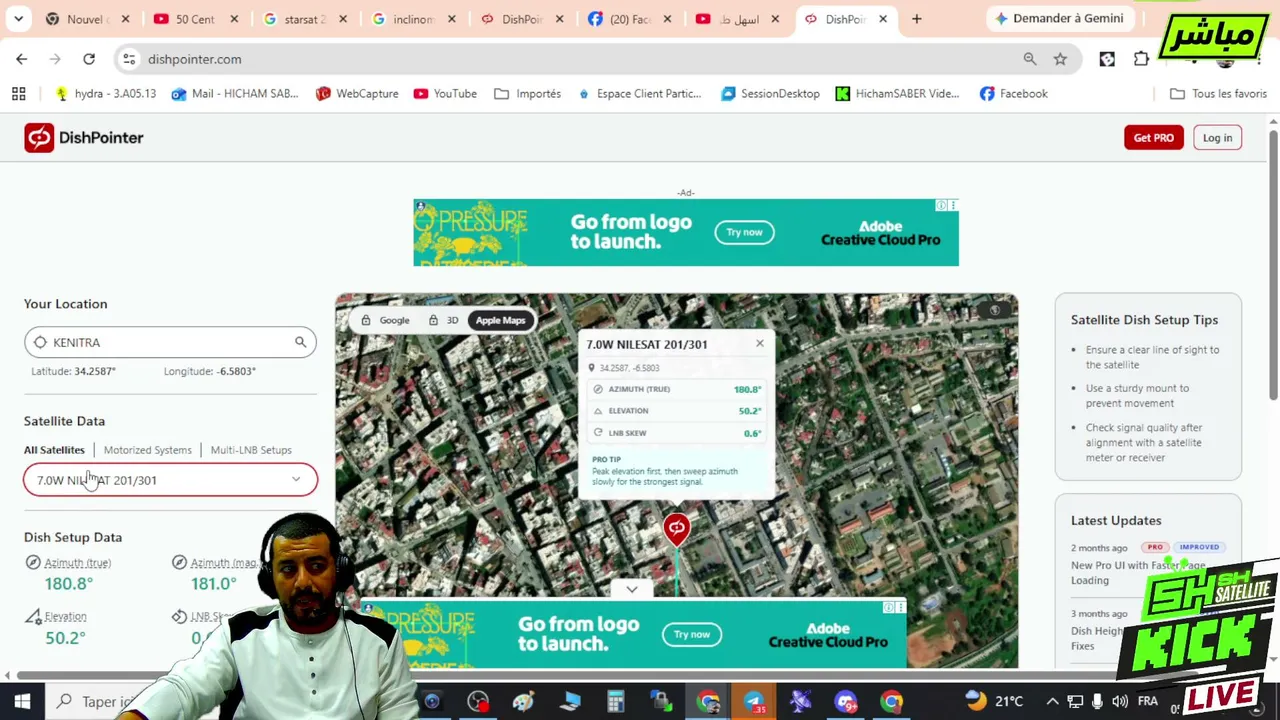Image resolution: width=1280 pixels, height=720 pixels.
Task: Go back to the previous page
Action: point(22,59)
